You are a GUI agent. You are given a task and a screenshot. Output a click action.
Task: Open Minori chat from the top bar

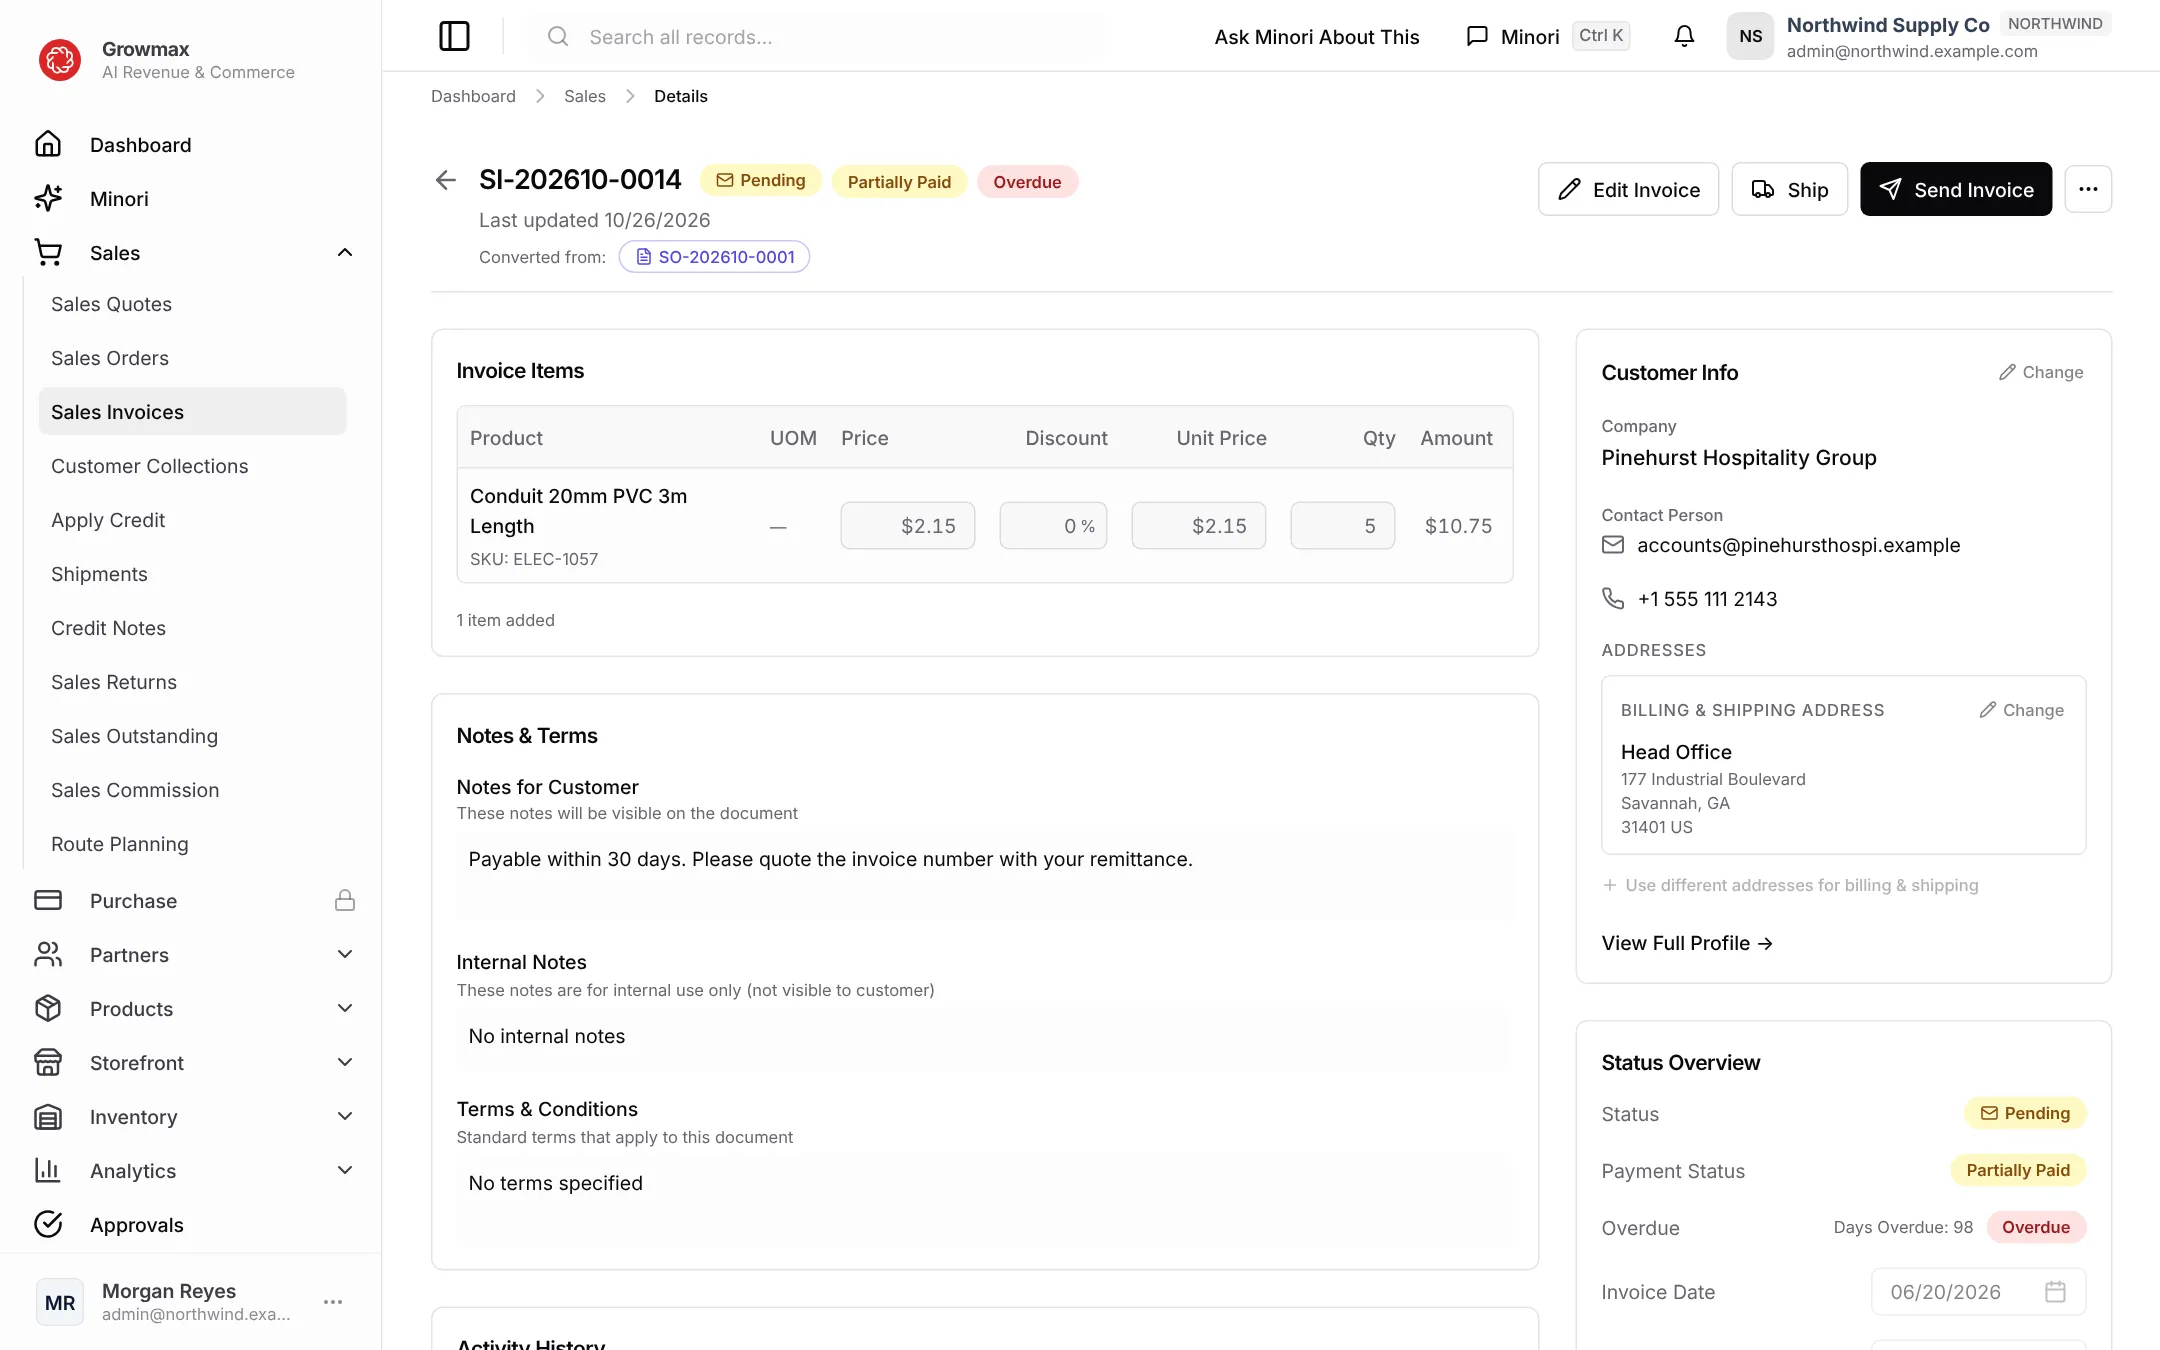coord(1547,37)
